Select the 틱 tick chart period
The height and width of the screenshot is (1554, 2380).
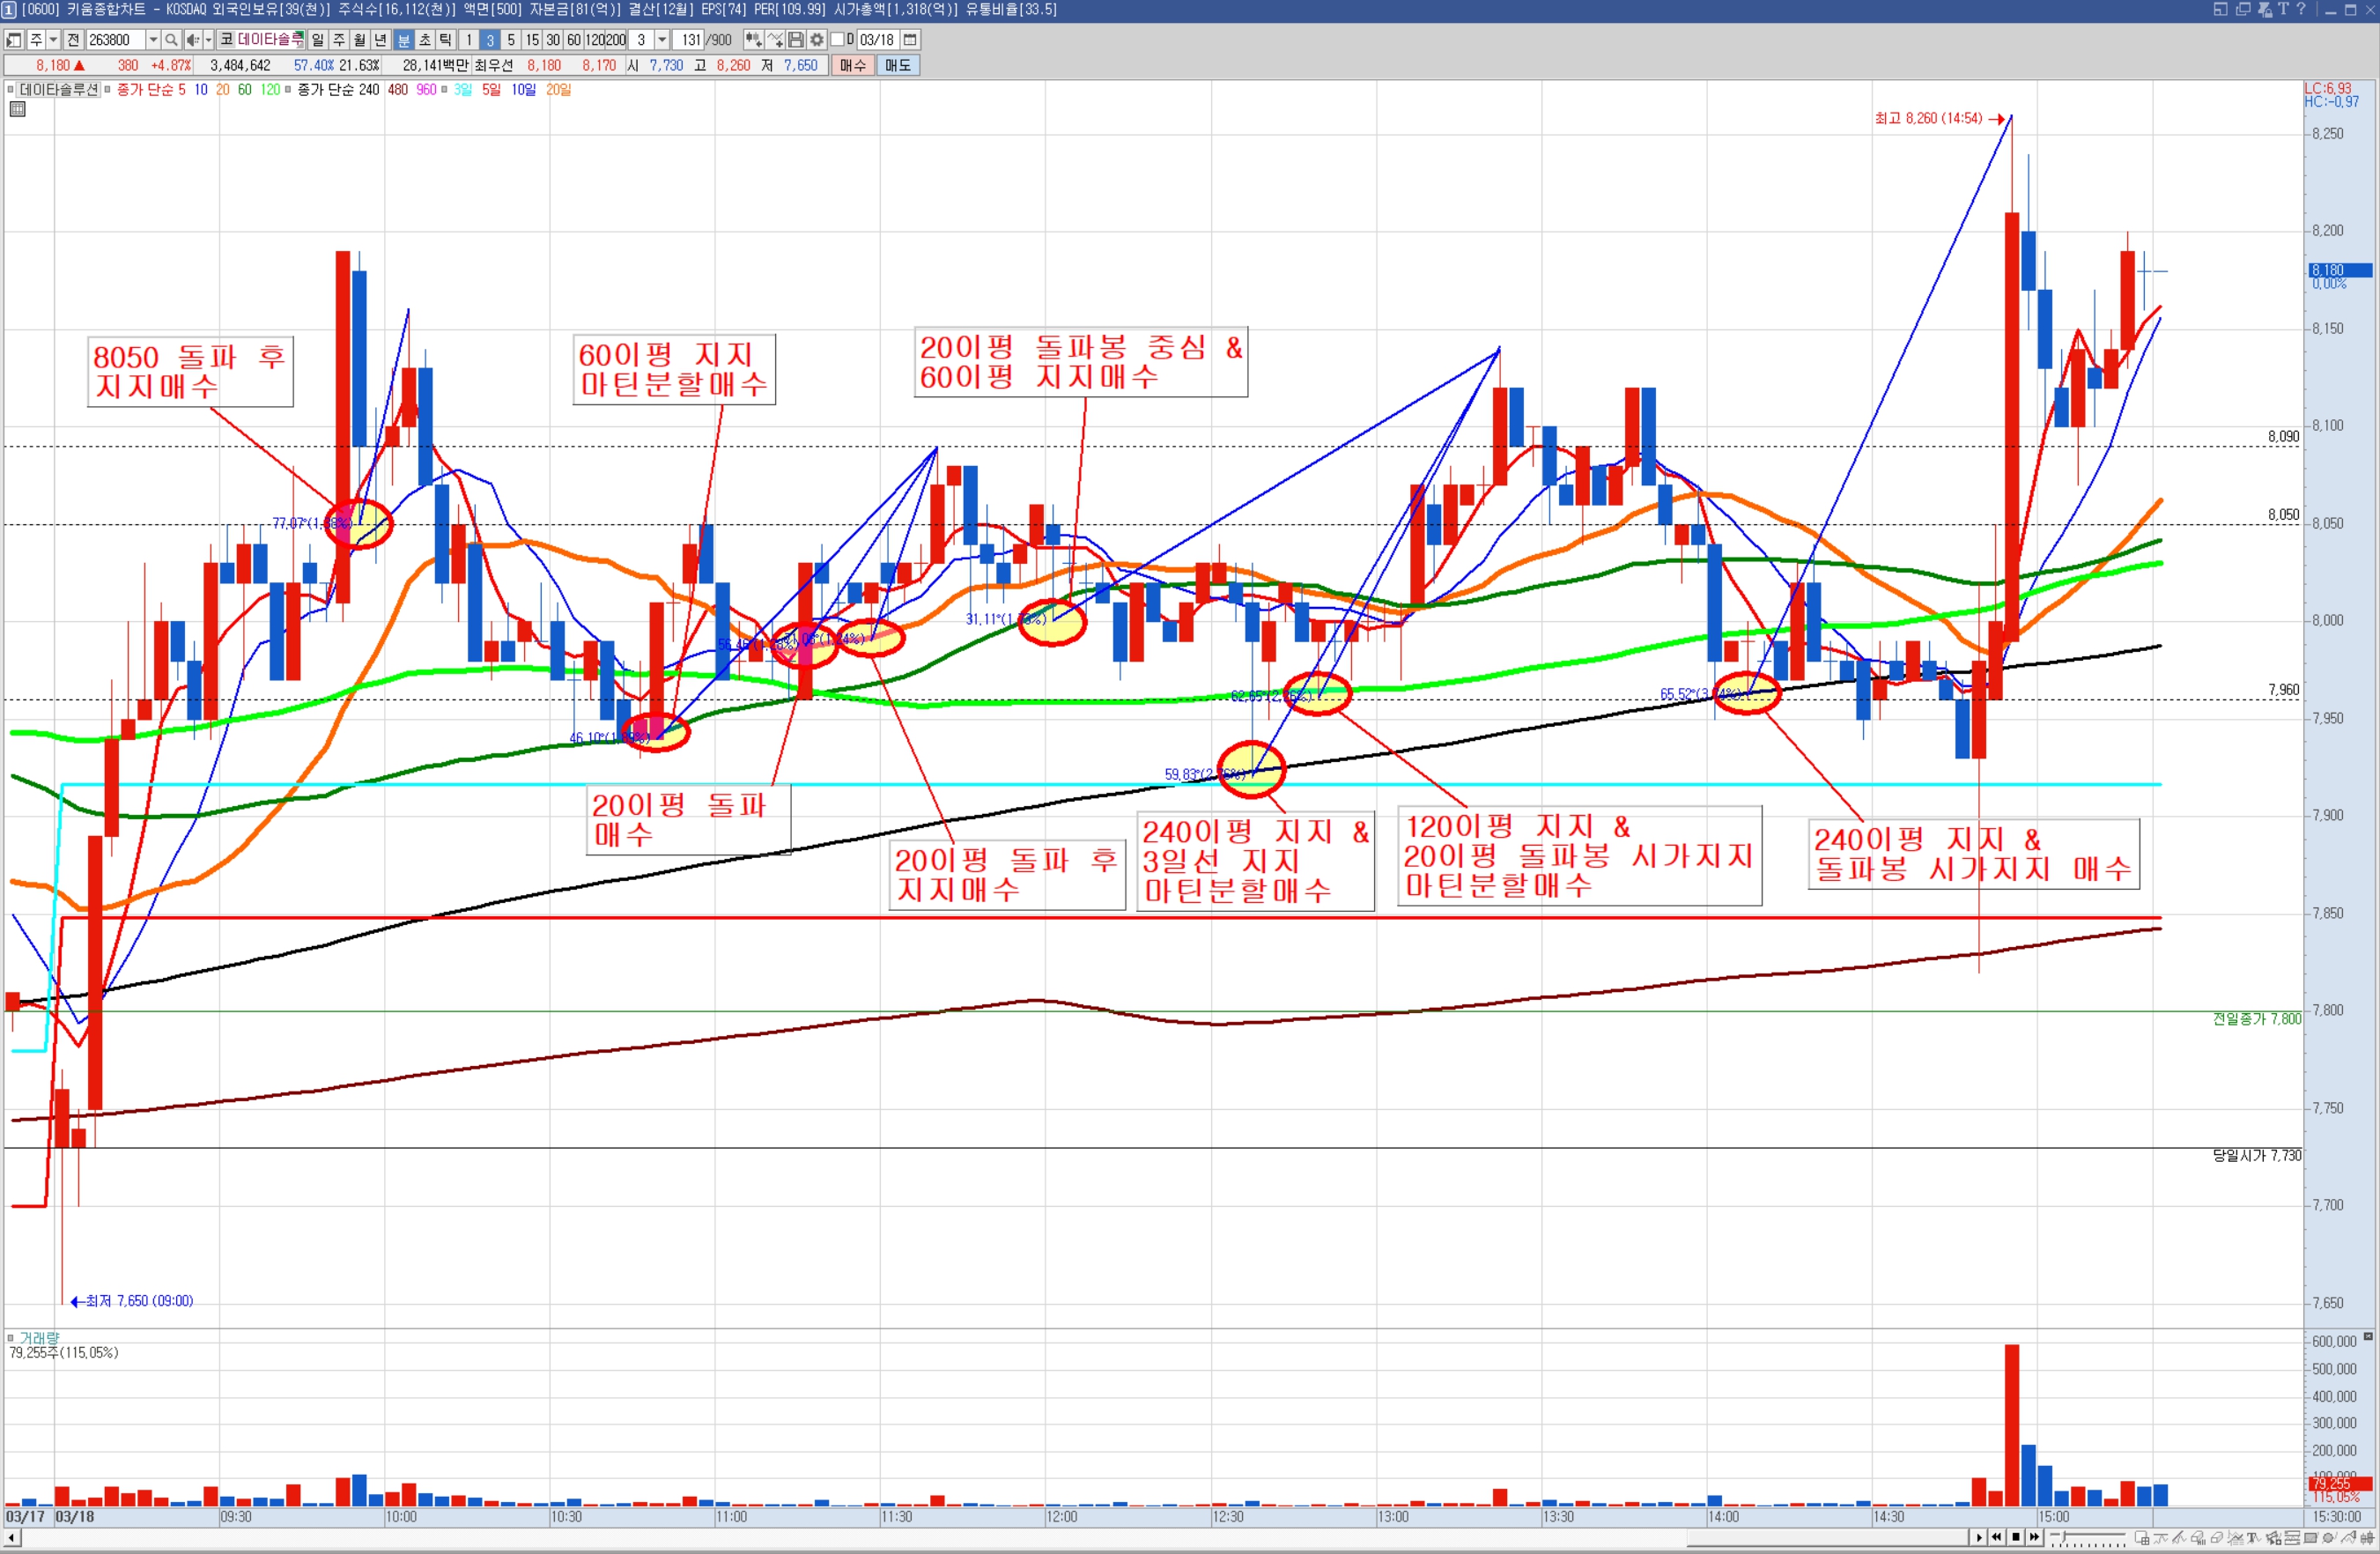point(445,40)
